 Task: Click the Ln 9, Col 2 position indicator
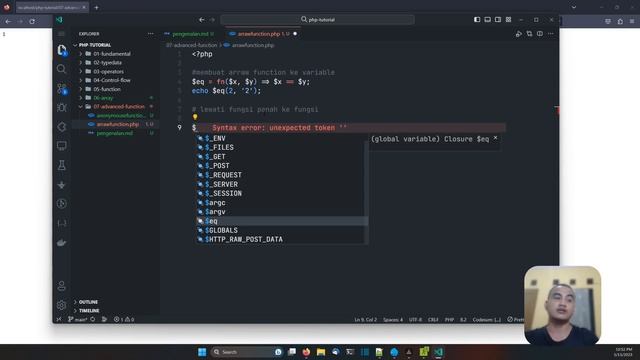pos(365,320)
